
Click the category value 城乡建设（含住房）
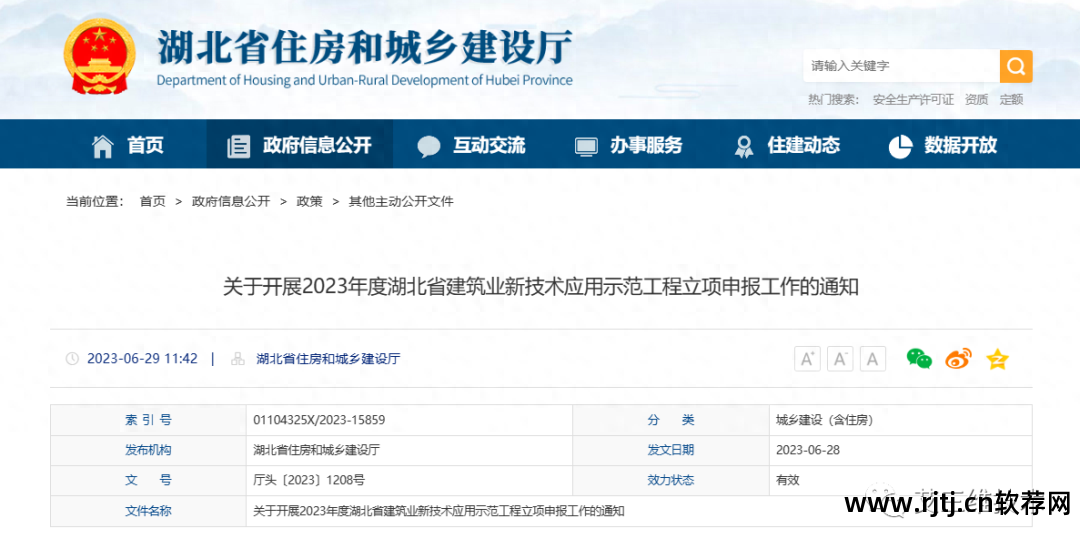(824, 420)
